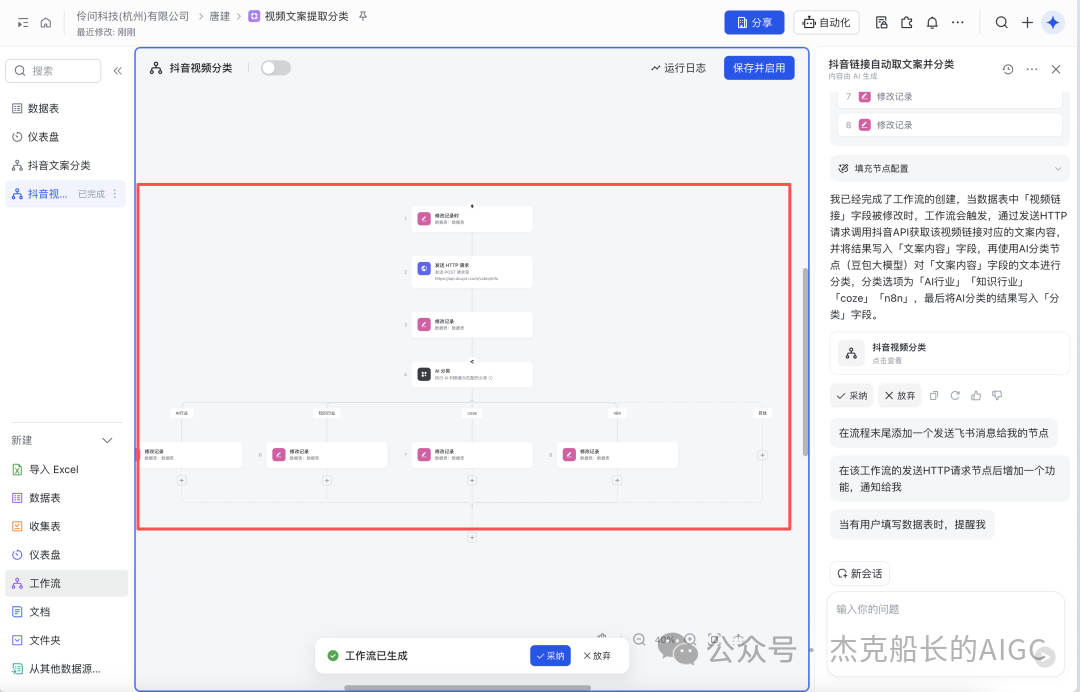Toggle the AI assistant sparkle icon
Viewport: 1080px width, 692px height.
click(1052, 23)
